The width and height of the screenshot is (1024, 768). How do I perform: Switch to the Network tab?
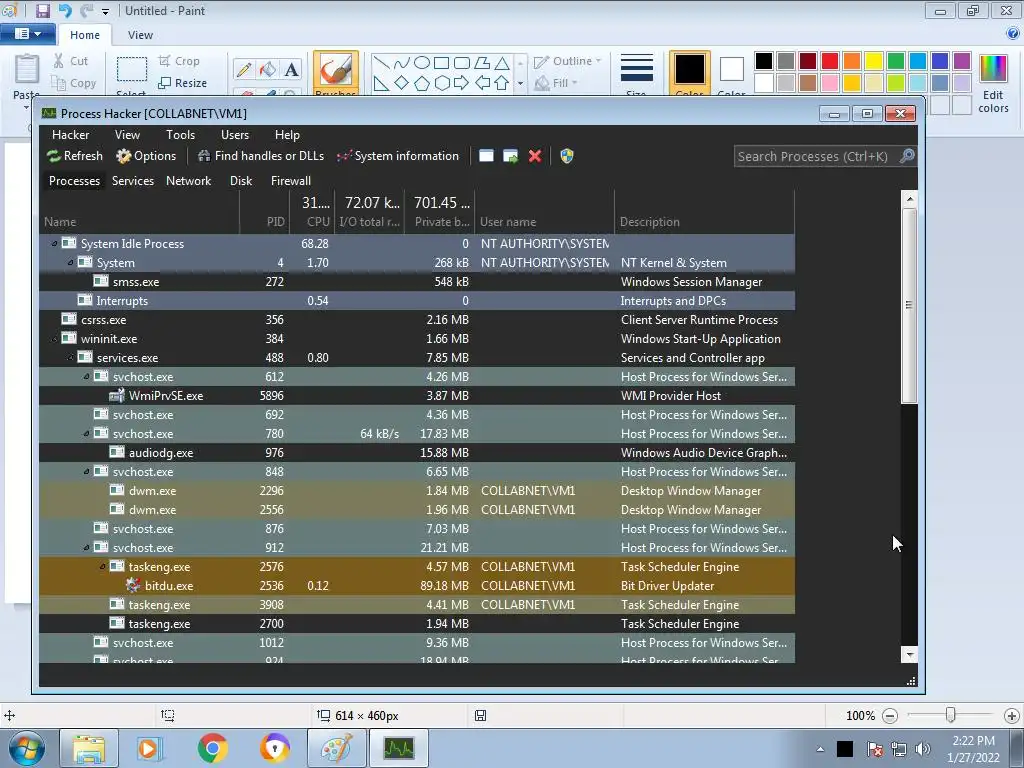188,181
